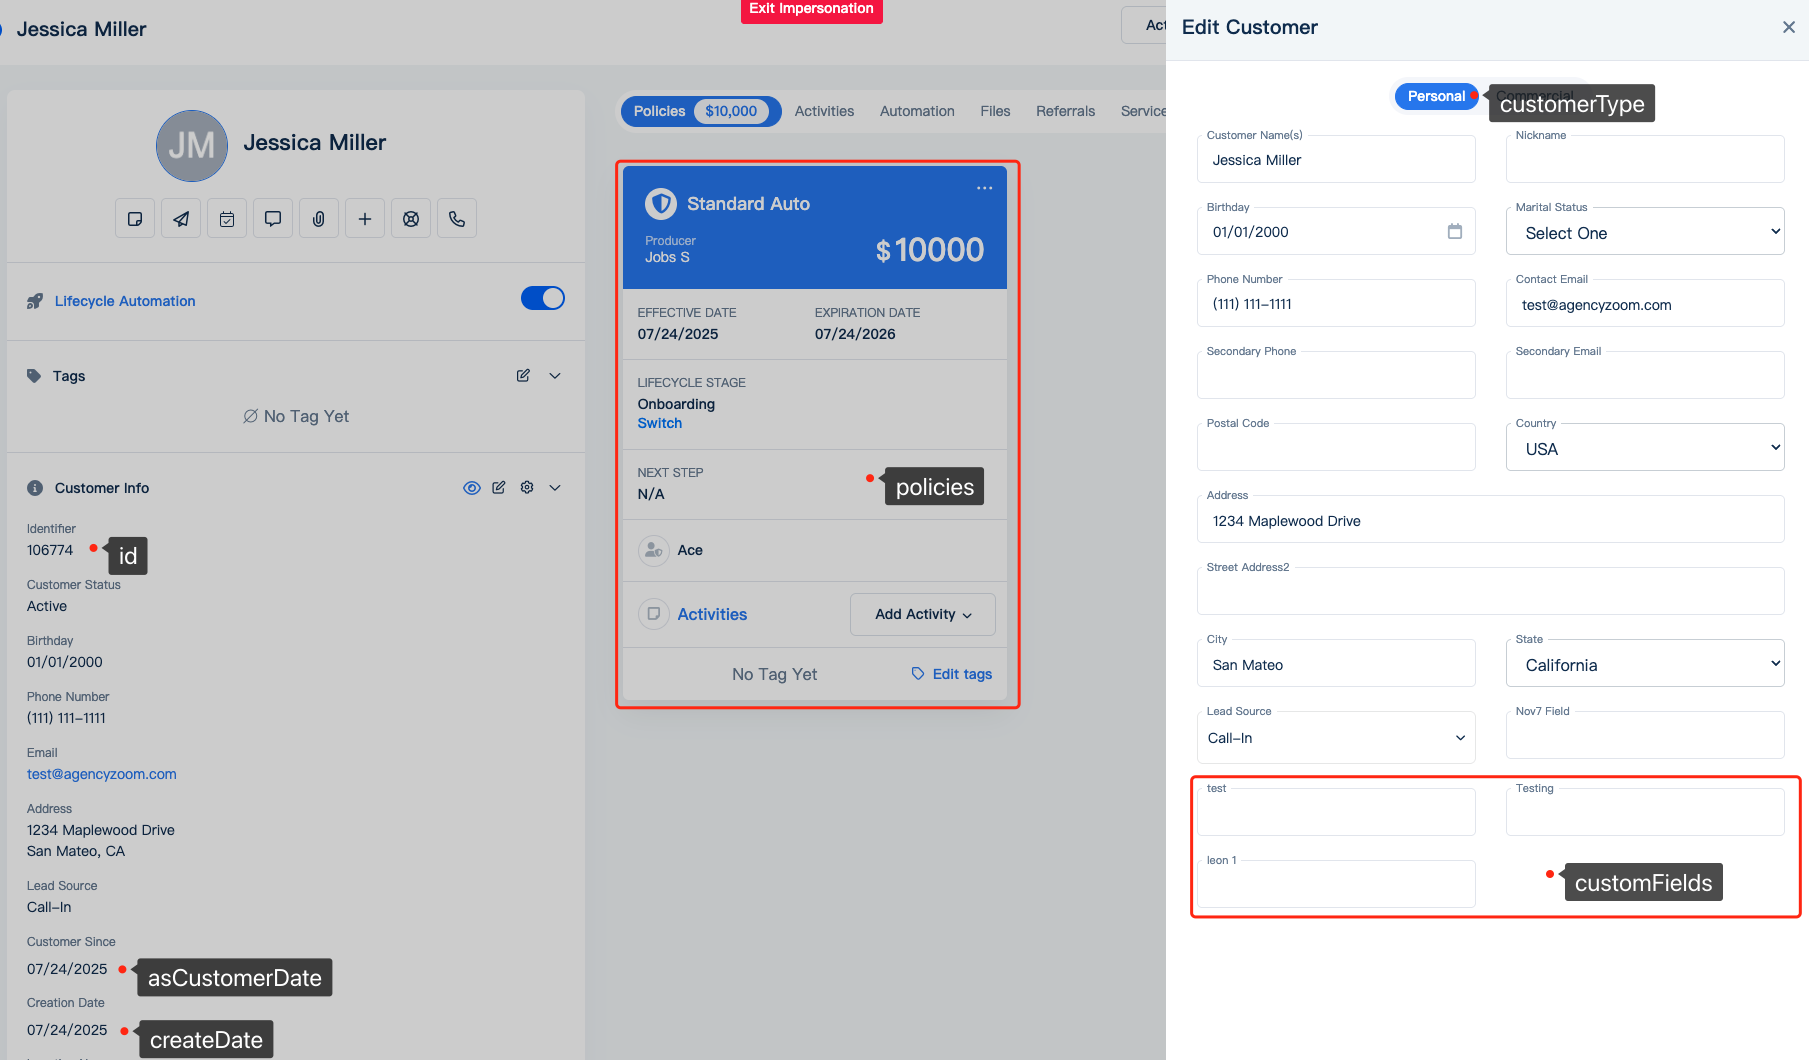Click Edit tags on the policy card
1809x1060 pixels.
click(952, 674)
